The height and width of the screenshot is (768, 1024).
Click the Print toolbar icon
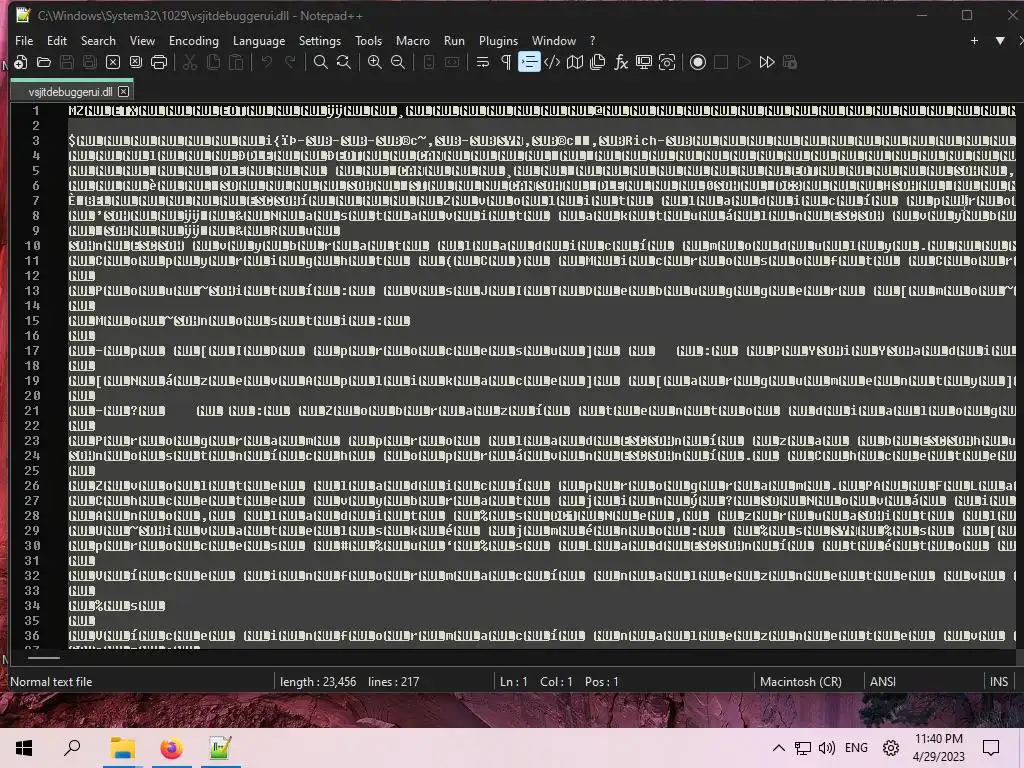point(159,62)
